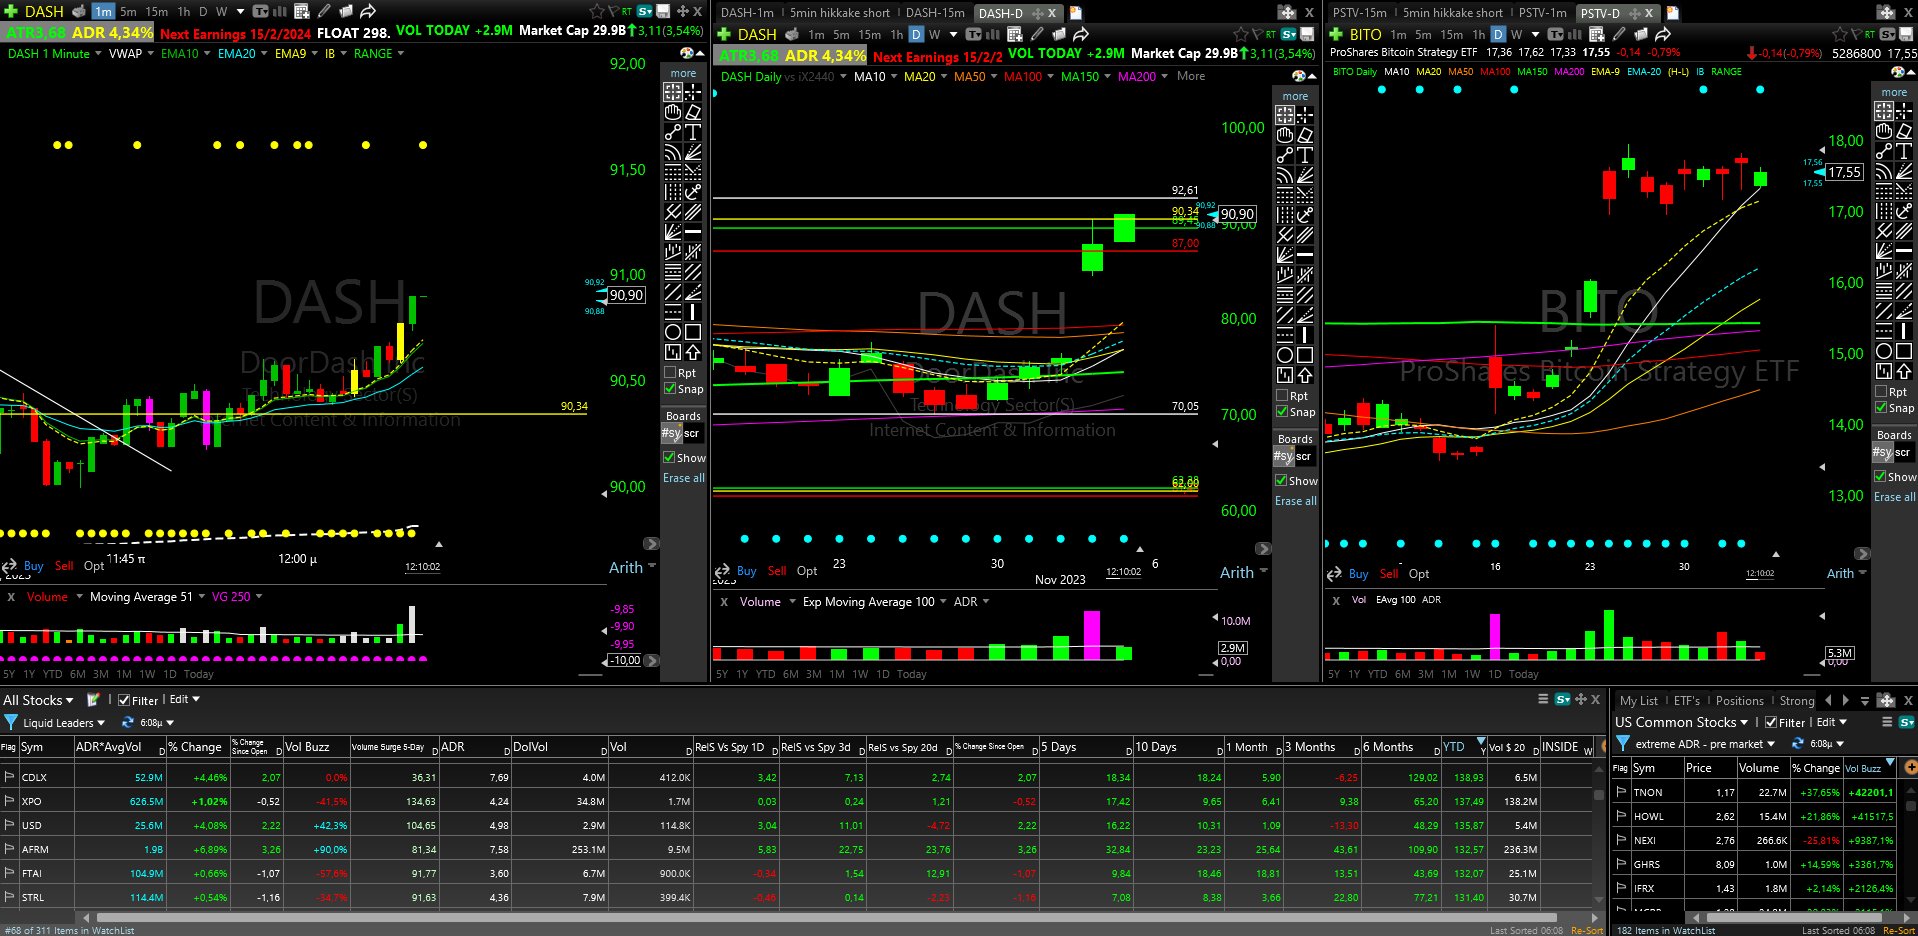
Task: Click the horizontal scrollbar under All Stocks table
Action: (x=826, y=917)
